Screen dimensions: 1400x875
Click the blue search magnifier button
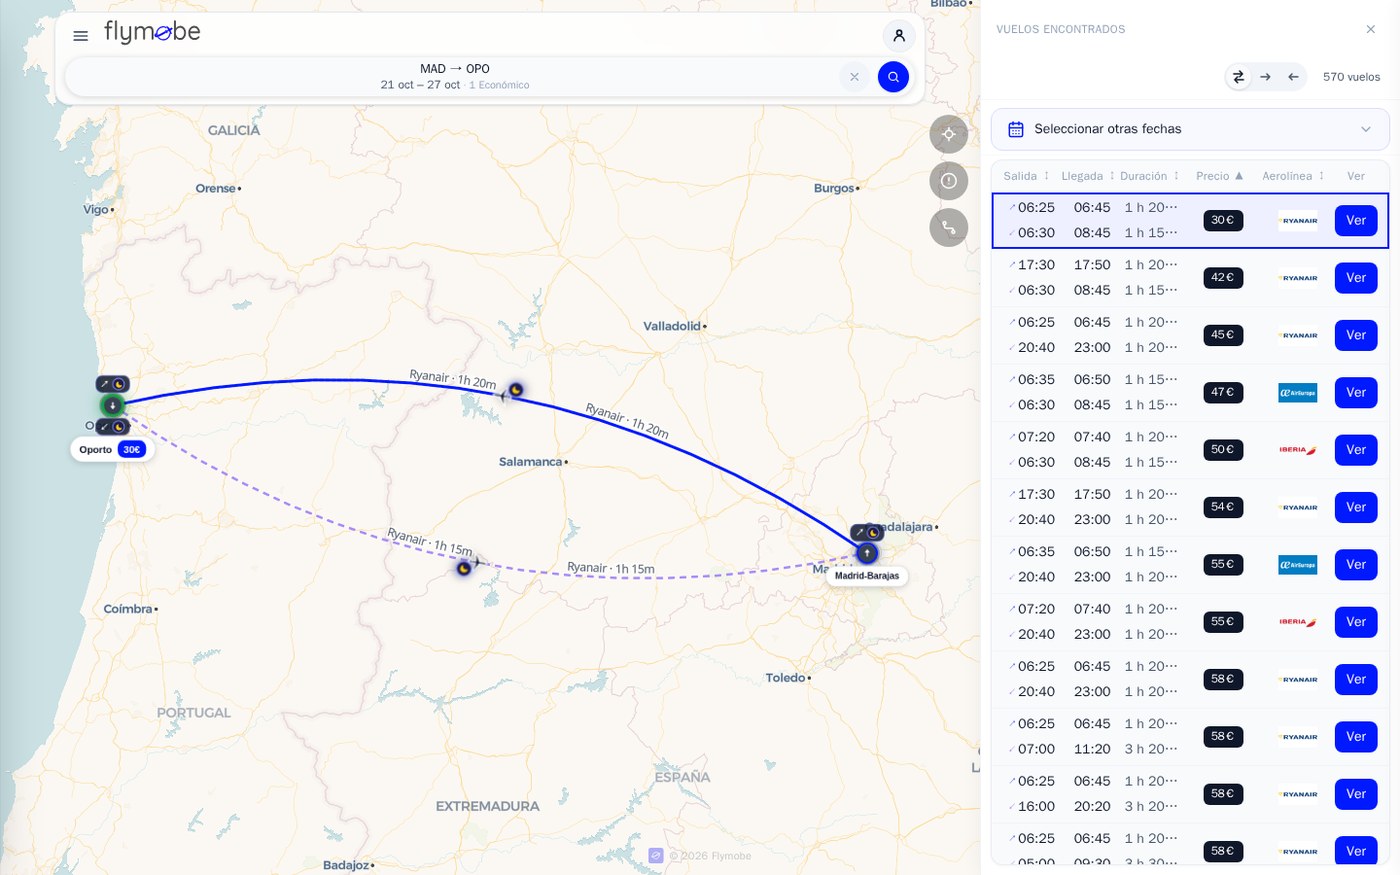(x=893, y=77)
